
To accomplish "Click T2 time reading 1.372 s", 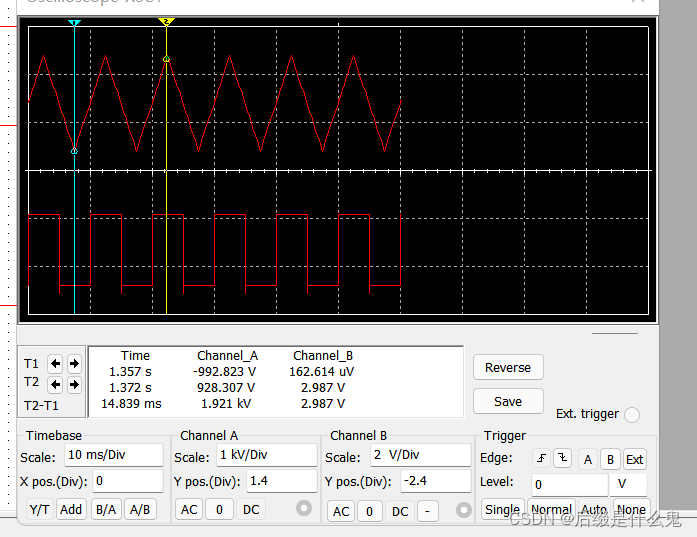I will click(x=130, y=388).
